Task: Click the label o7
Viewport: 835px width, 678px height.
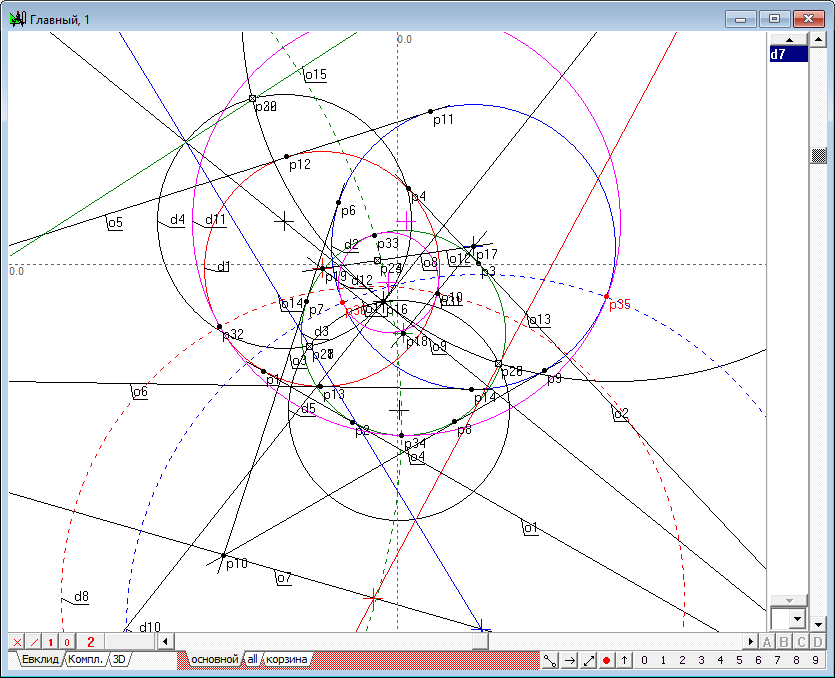Action: point(284,577)
